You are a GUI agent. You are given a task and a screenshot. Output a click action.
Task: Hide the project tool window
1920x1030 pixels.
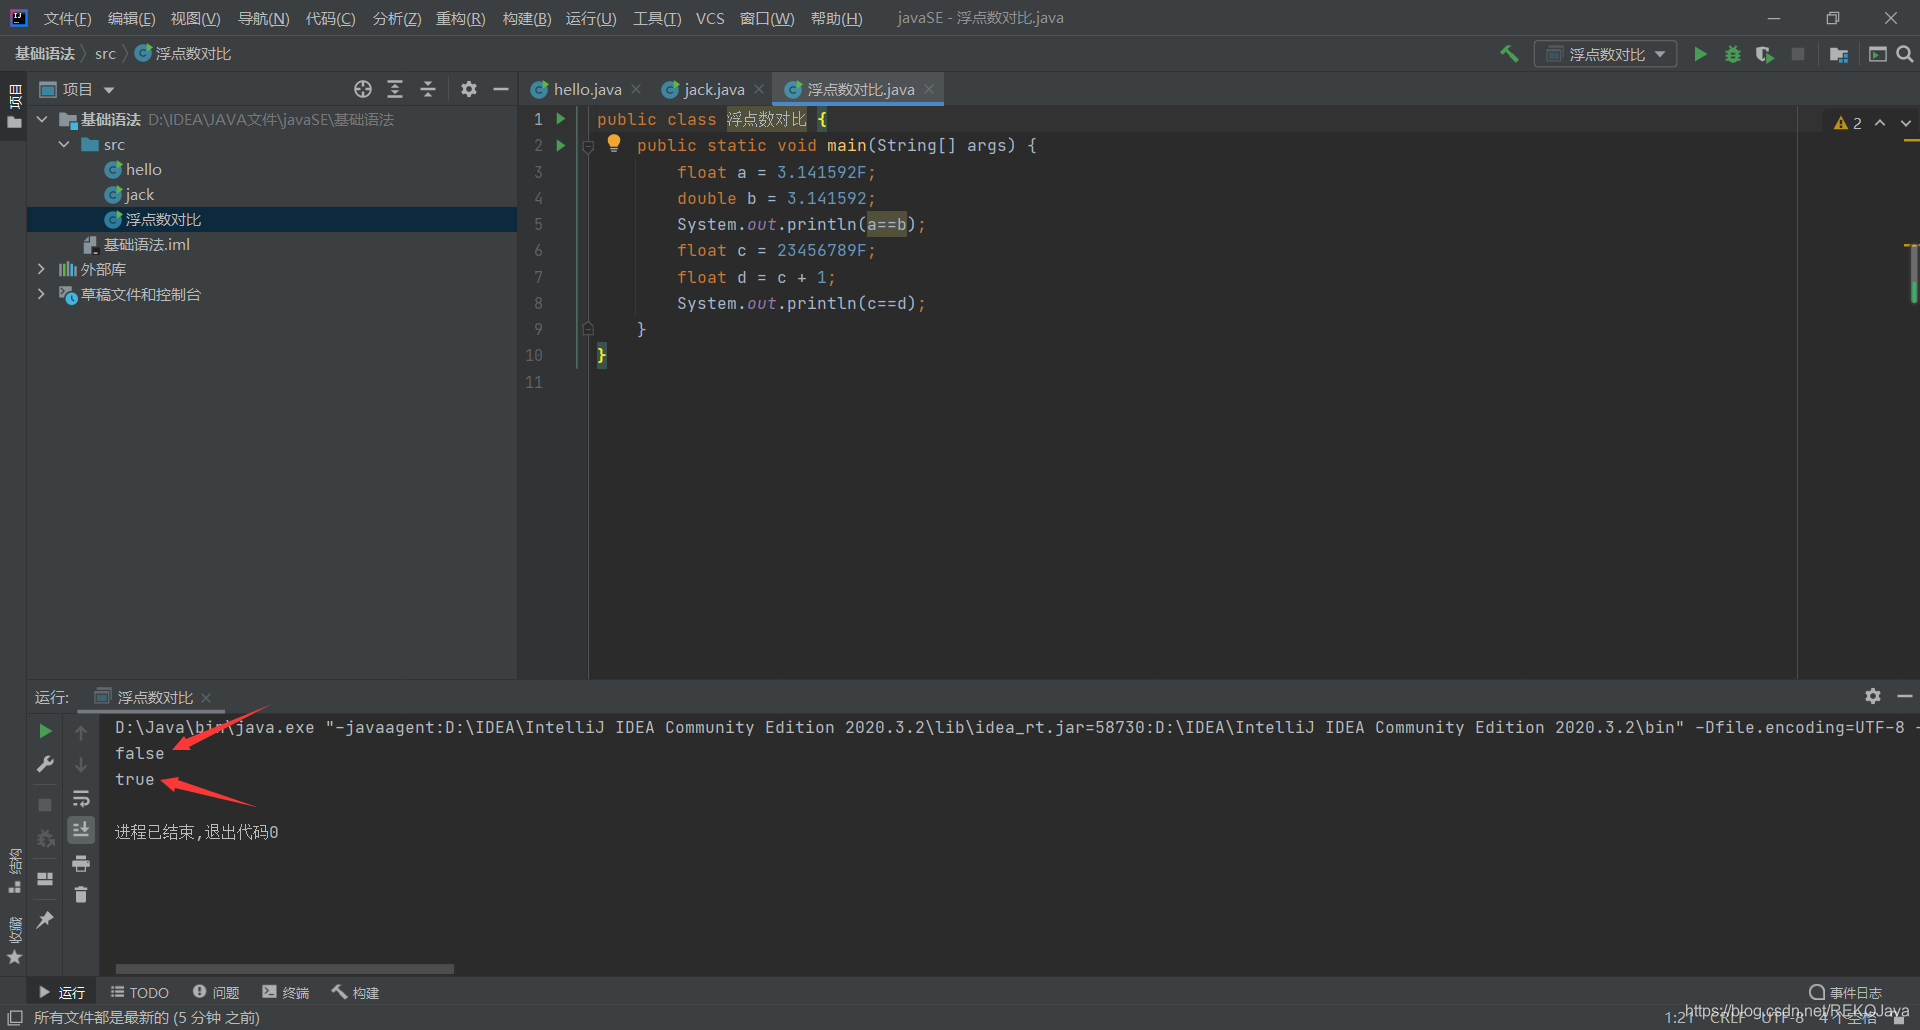click(x=501, y=89)
